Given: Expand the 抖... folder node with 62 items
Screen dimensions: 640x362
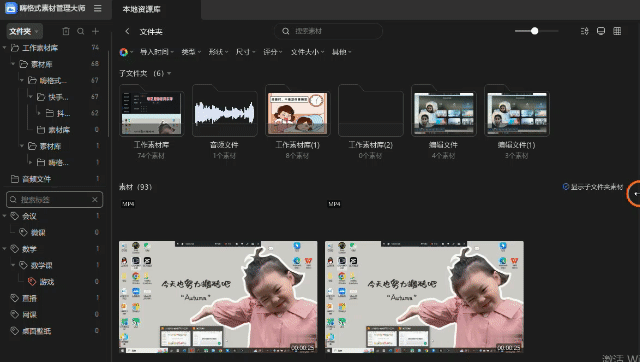Looking at the screenshot, I should (39, 113).
